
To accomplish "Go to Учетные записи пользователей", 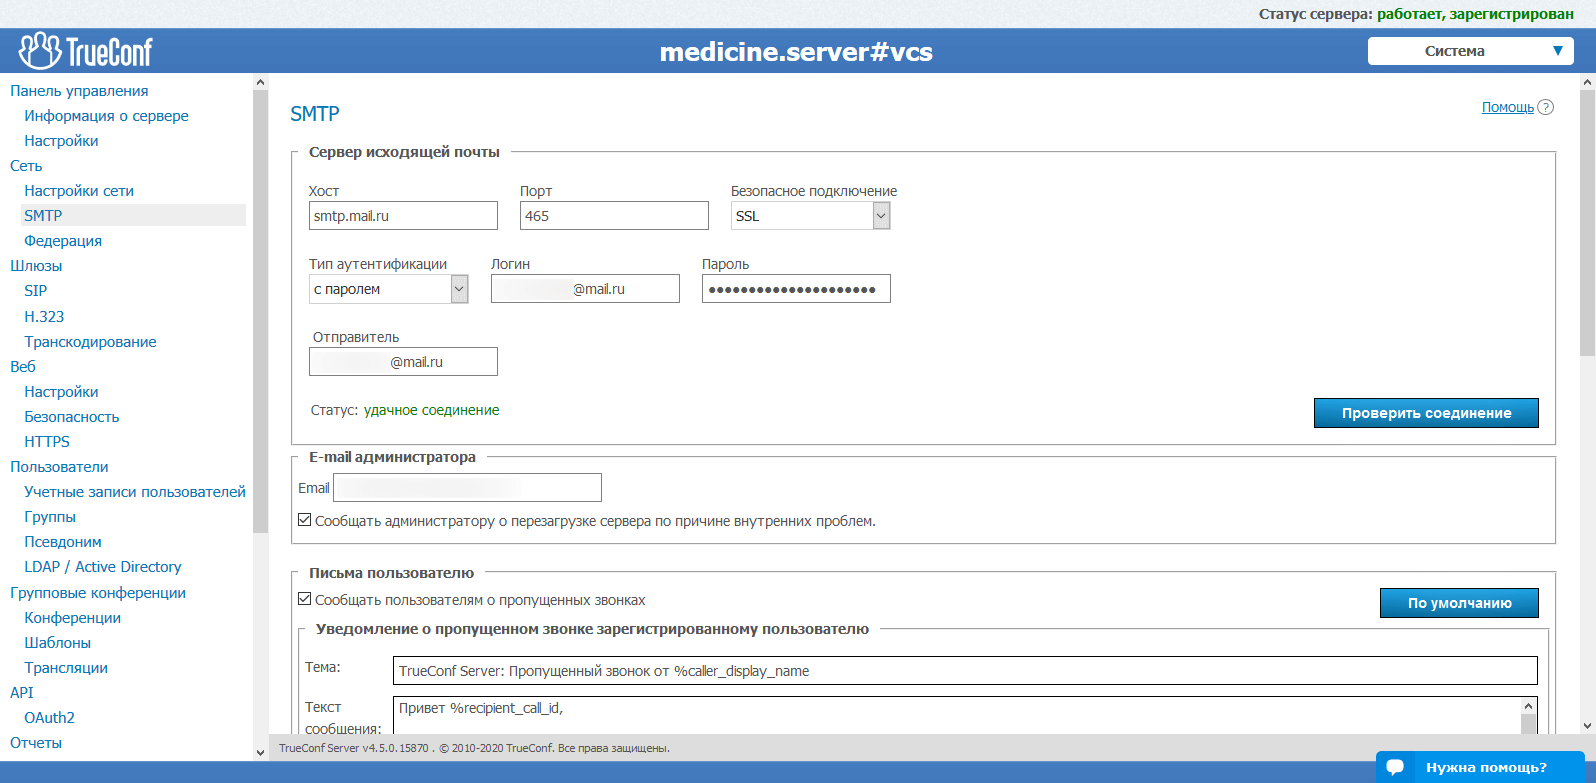I will pos(135,492).
